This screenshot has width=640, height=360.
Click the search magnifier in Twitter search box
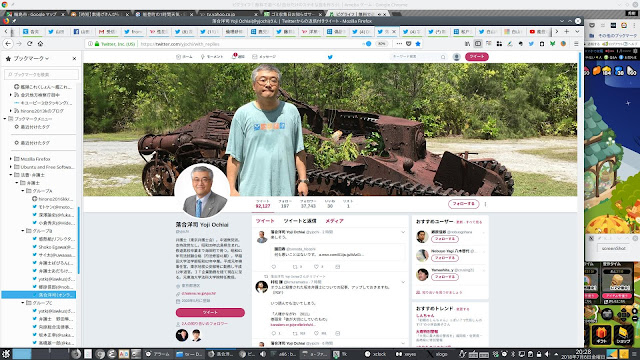point(443,57)
